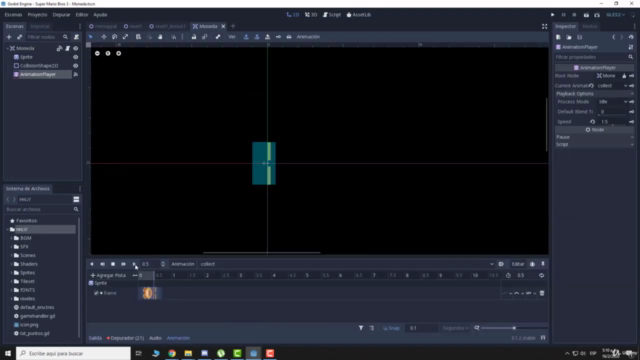Viewport: 640px width, 360px height.
Task: Click the lock selected object icon
Action: (194, 37)
